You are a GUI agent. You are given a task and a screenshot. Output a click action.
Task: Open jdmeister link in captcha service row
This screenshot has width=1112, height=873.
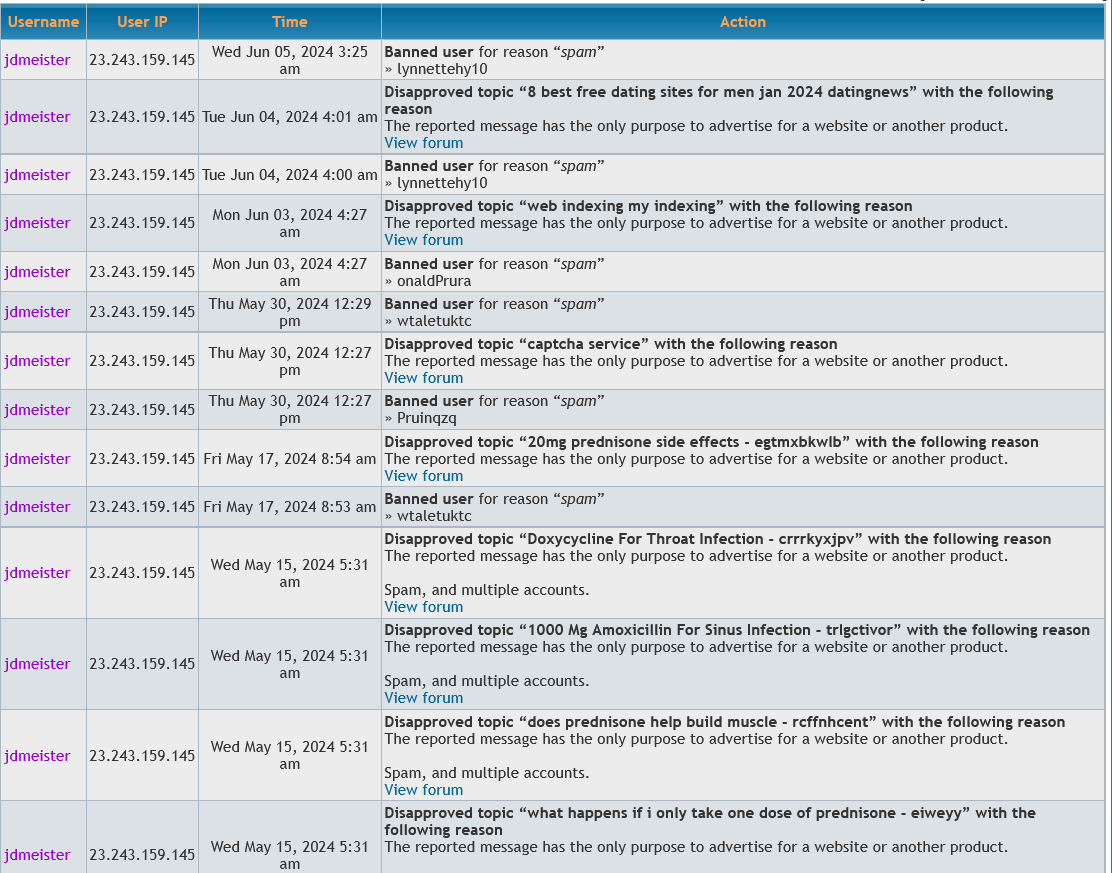(37, 361)
